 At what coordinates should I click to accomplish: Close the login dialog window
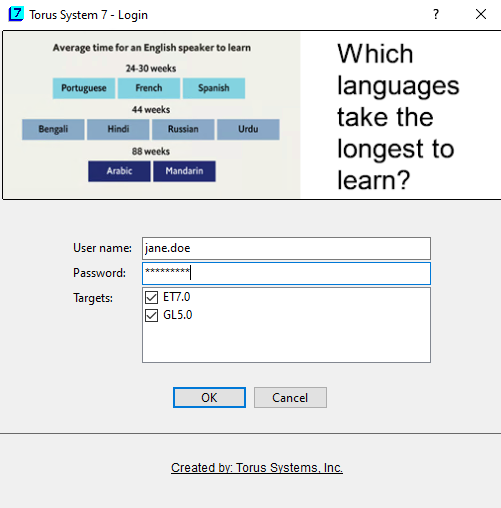481,14
